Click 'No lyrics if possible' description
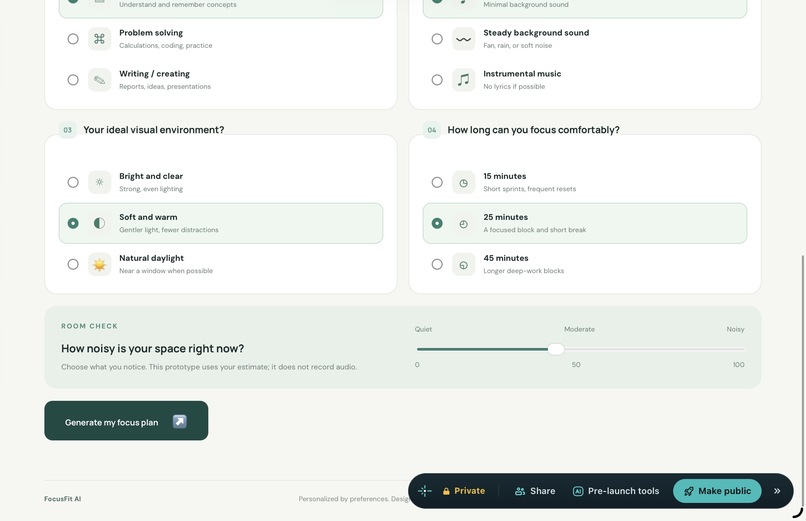 click(514, 86)
